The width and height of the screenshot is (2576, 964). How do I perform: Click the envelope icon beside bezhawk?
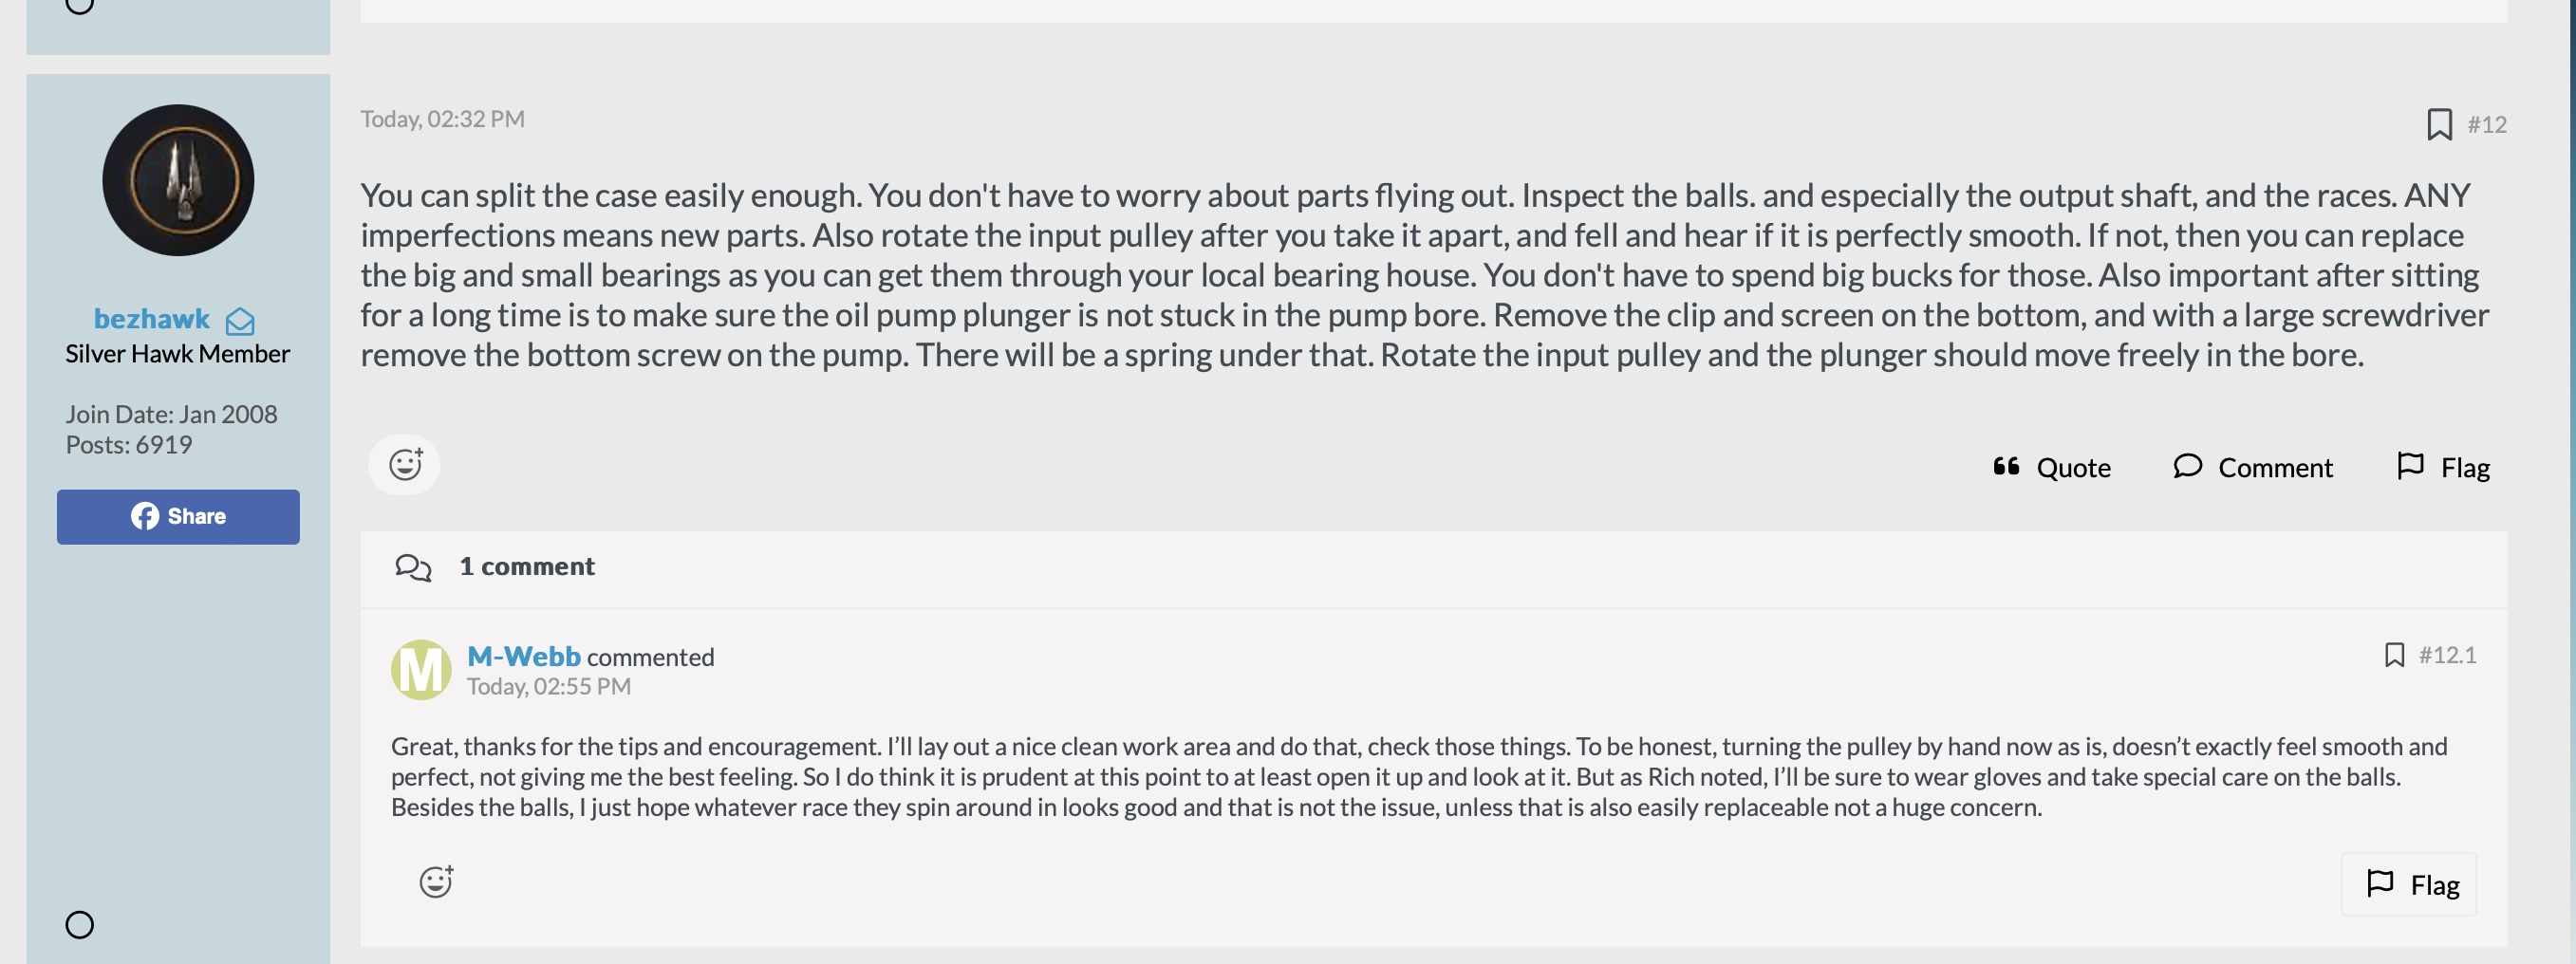click(x=240, y=321)
